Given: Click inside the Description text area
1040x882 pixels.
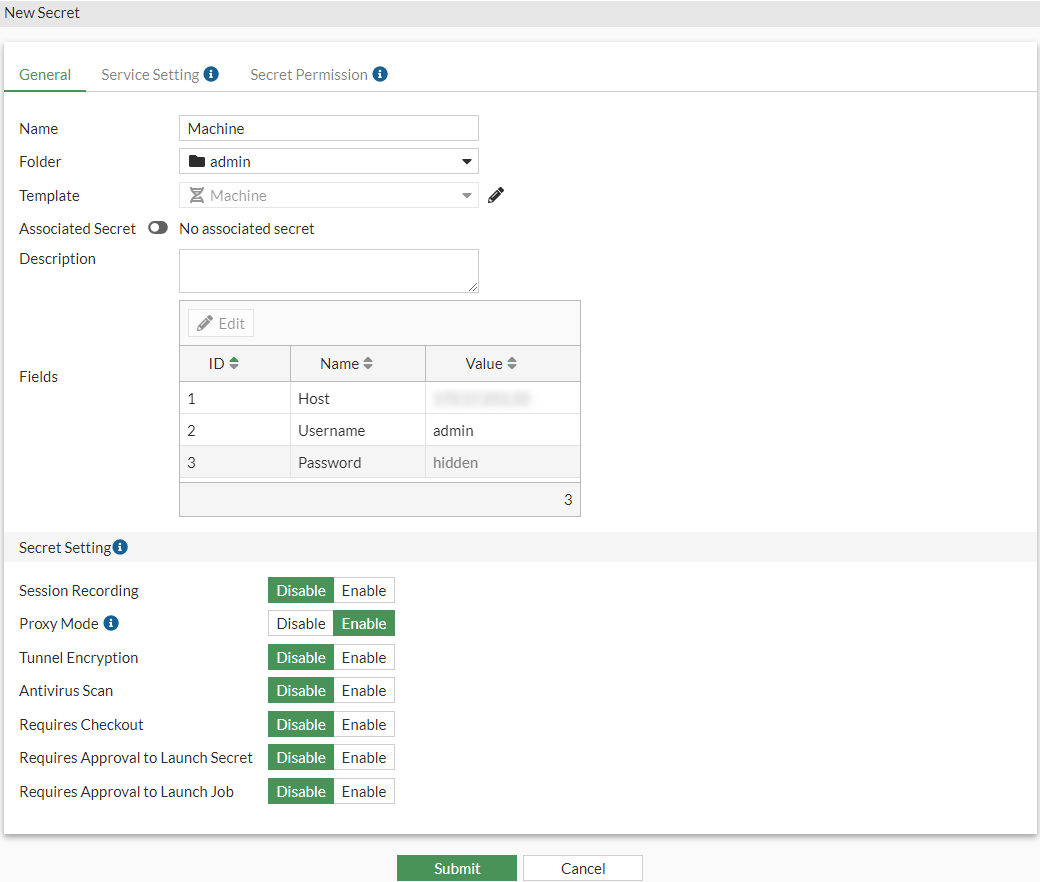Looking at the screenshot, I should click(x=328, y=270).
